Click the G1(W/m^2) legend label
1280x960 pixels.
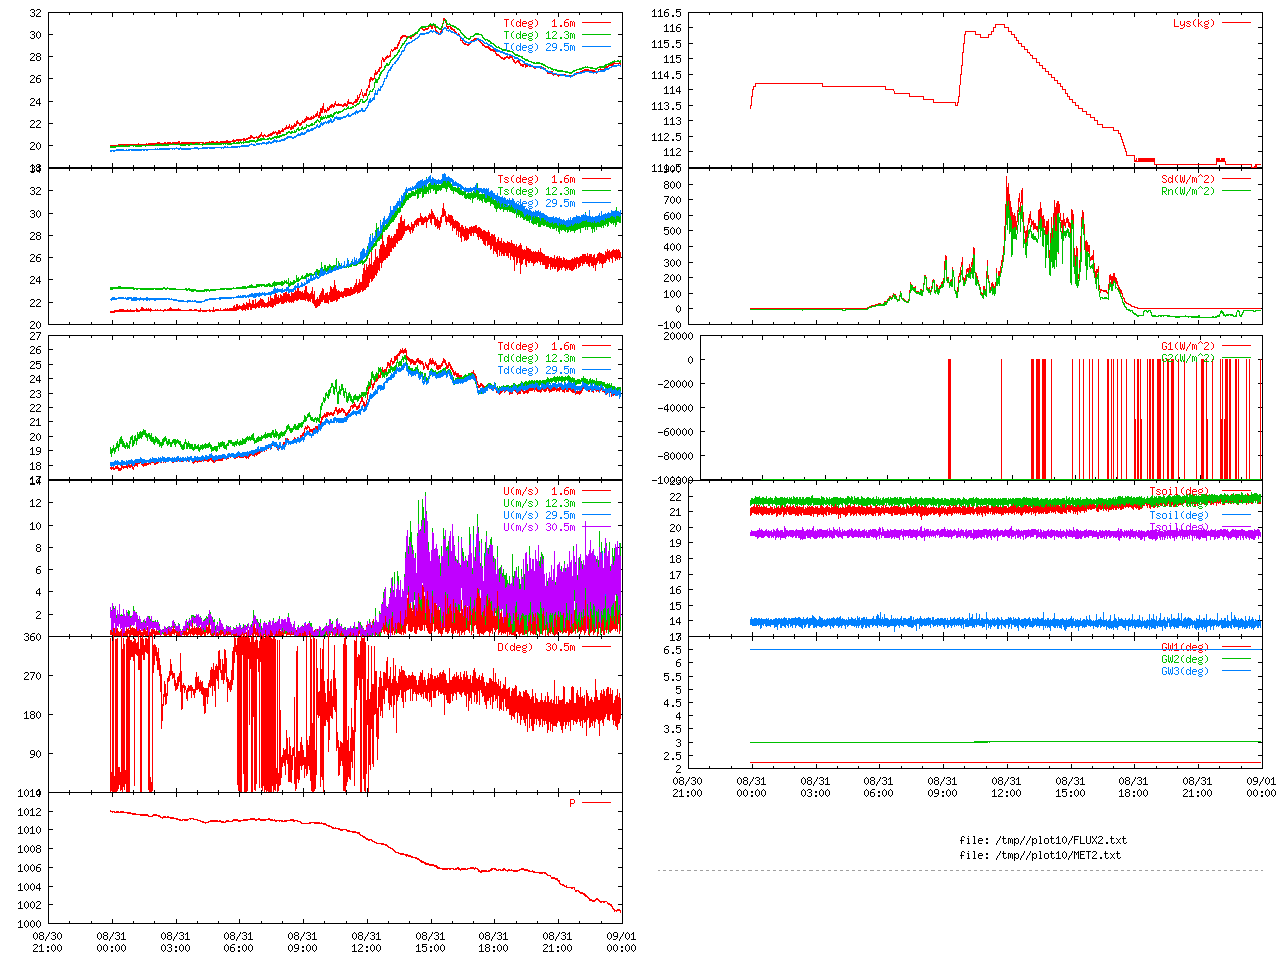pos(1187,346)
